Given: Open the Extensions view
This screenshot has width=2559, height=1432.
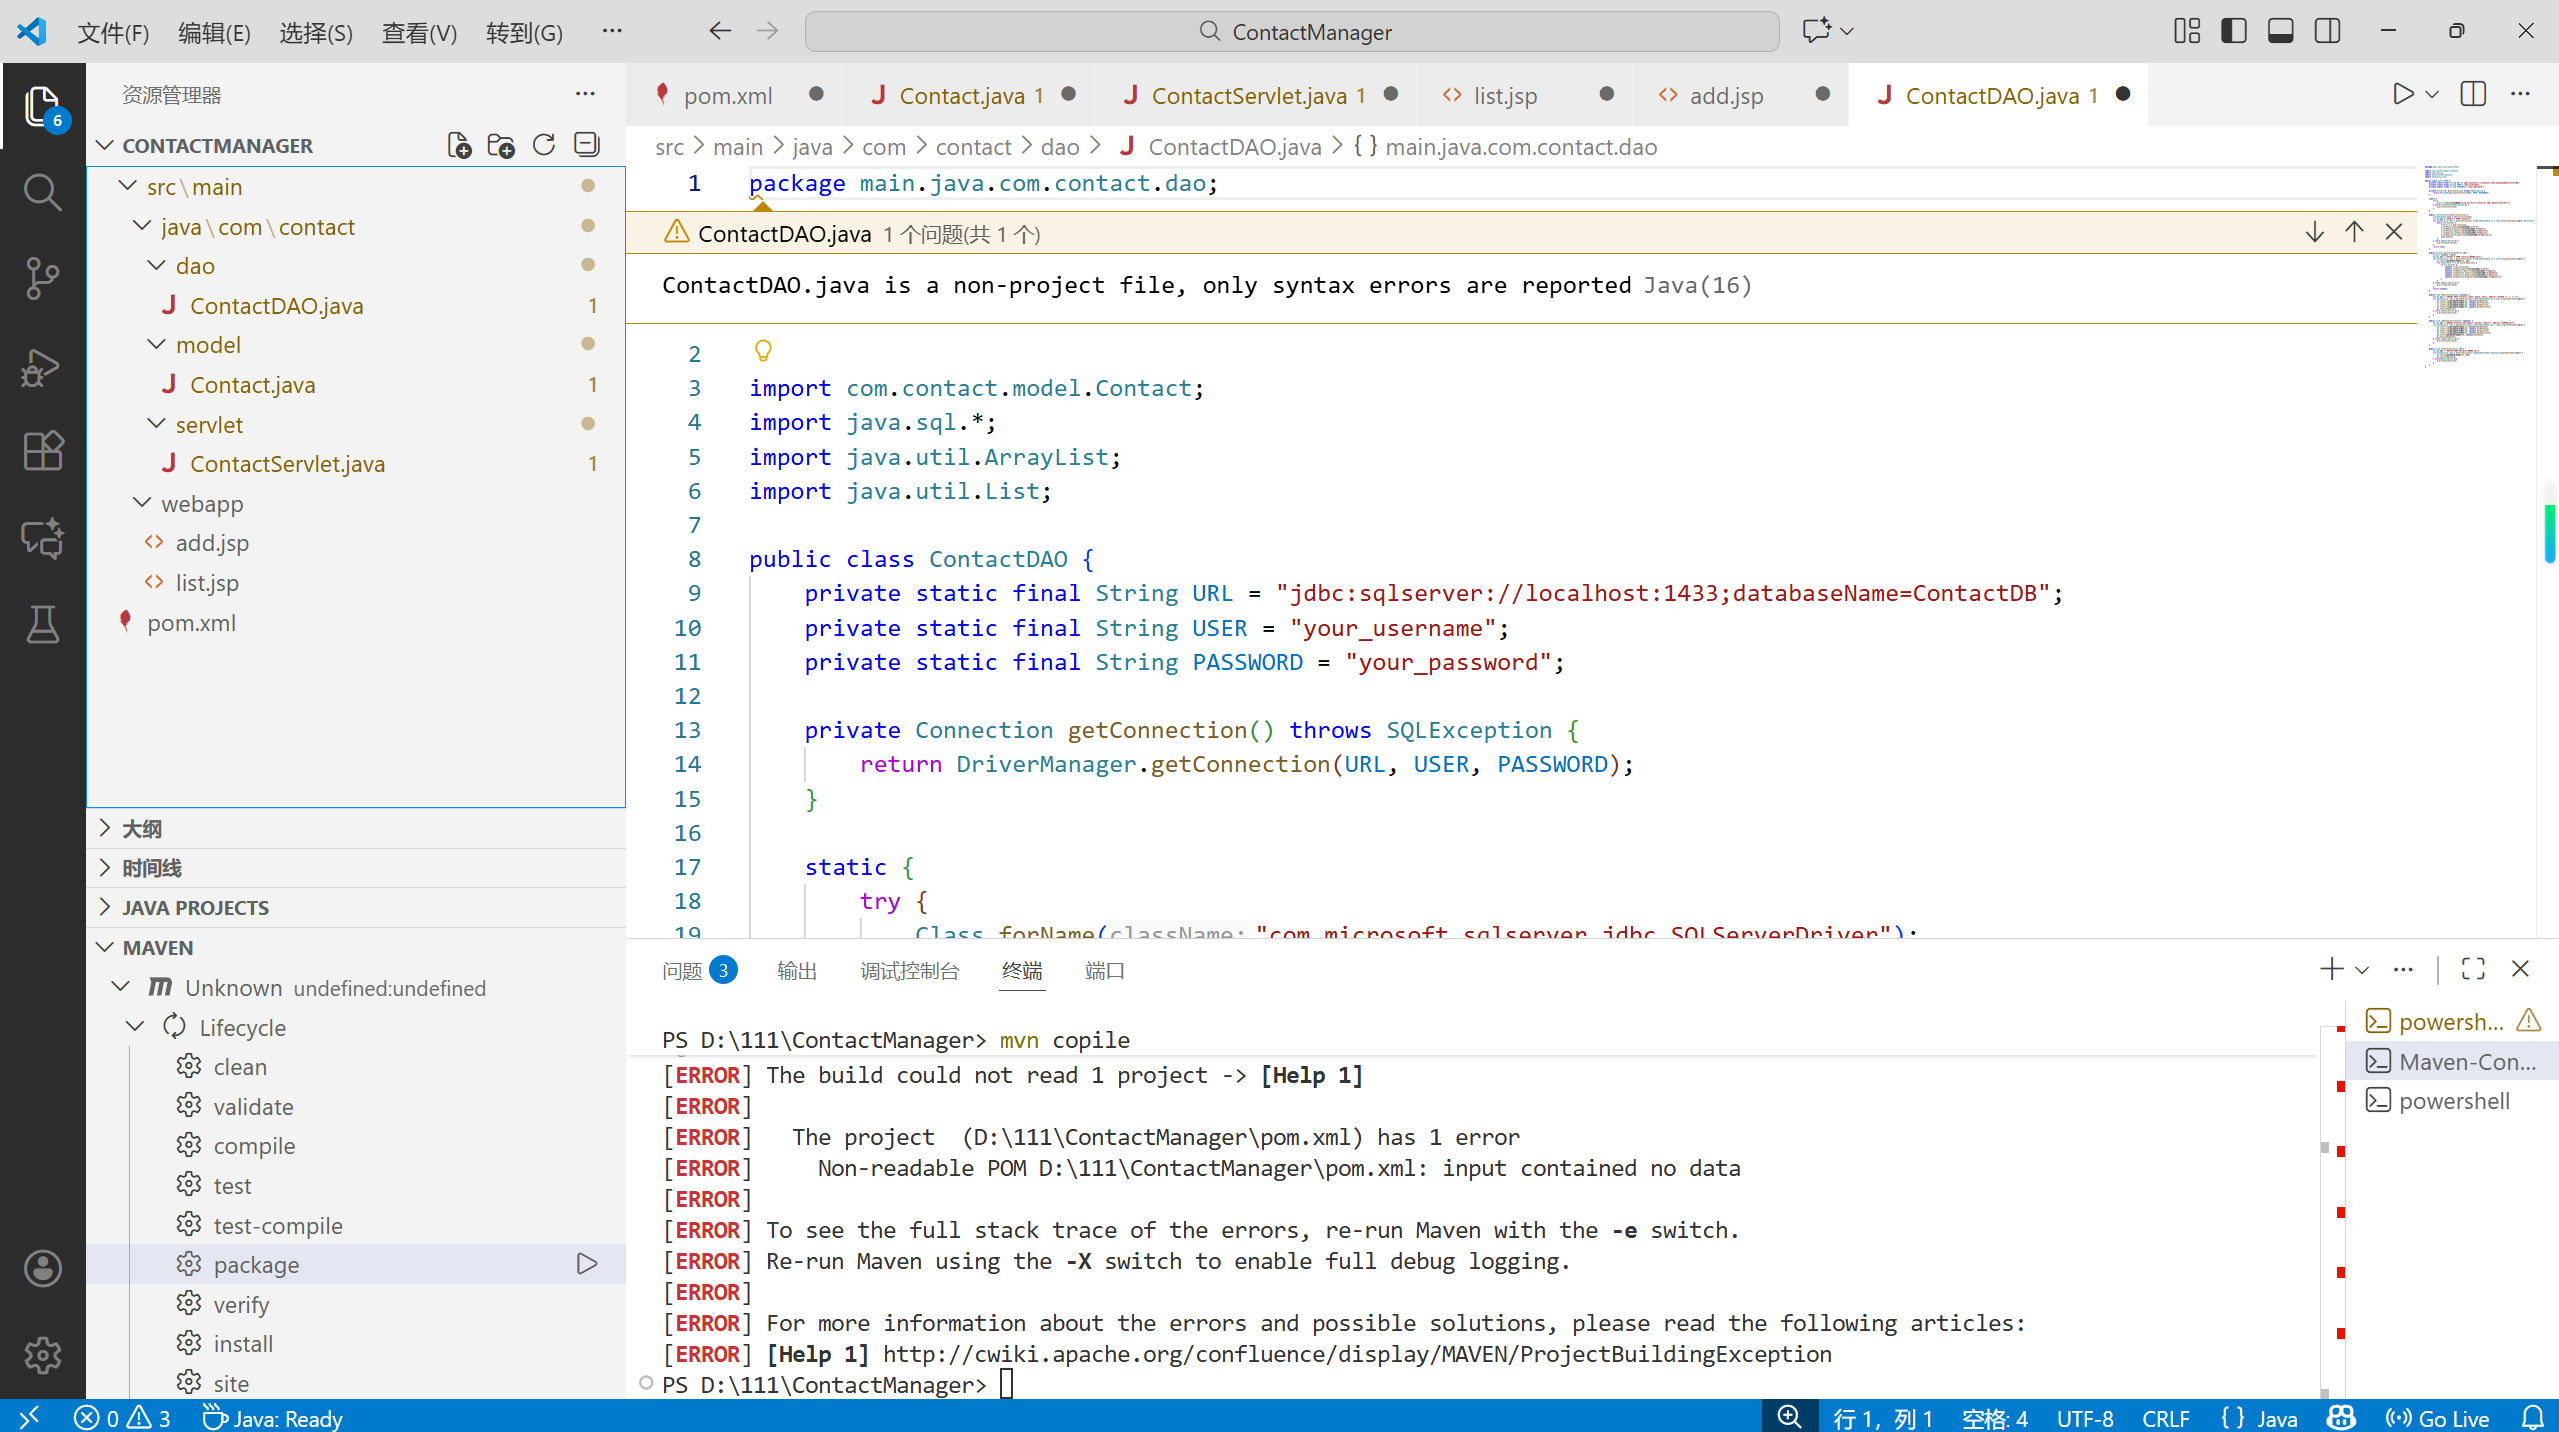Looking at the screenshot, I should 42,451.
